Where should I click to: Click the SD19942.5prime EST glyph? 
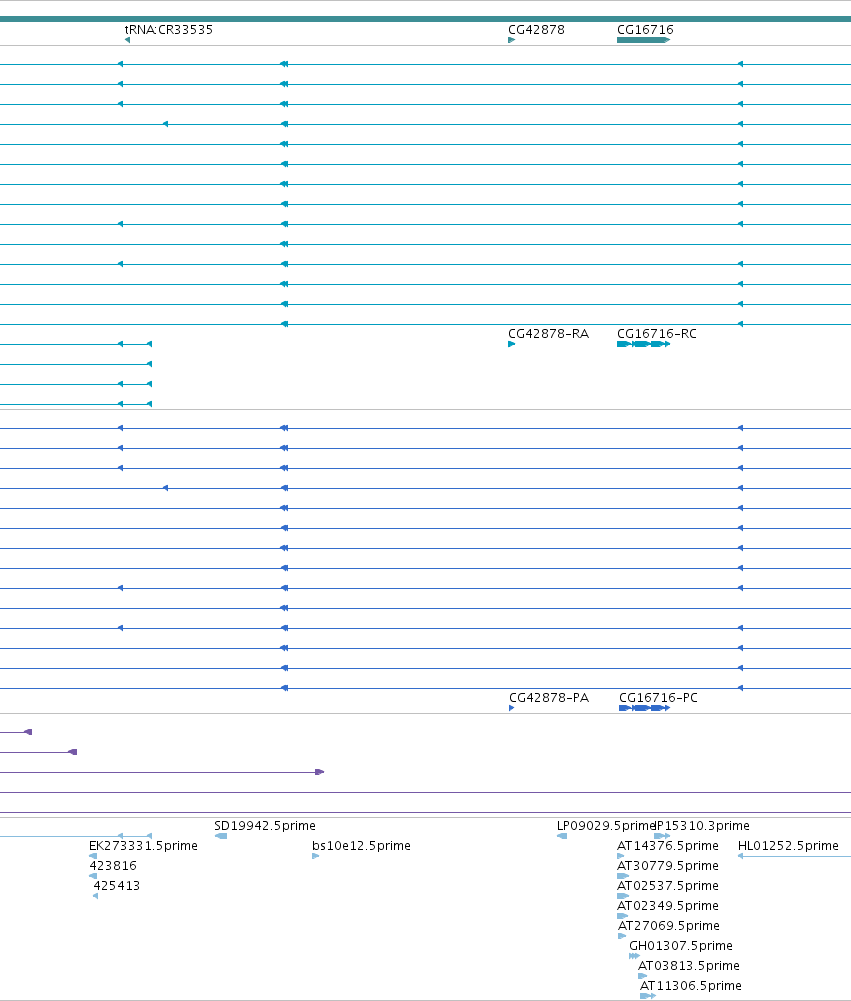(221, 836)
